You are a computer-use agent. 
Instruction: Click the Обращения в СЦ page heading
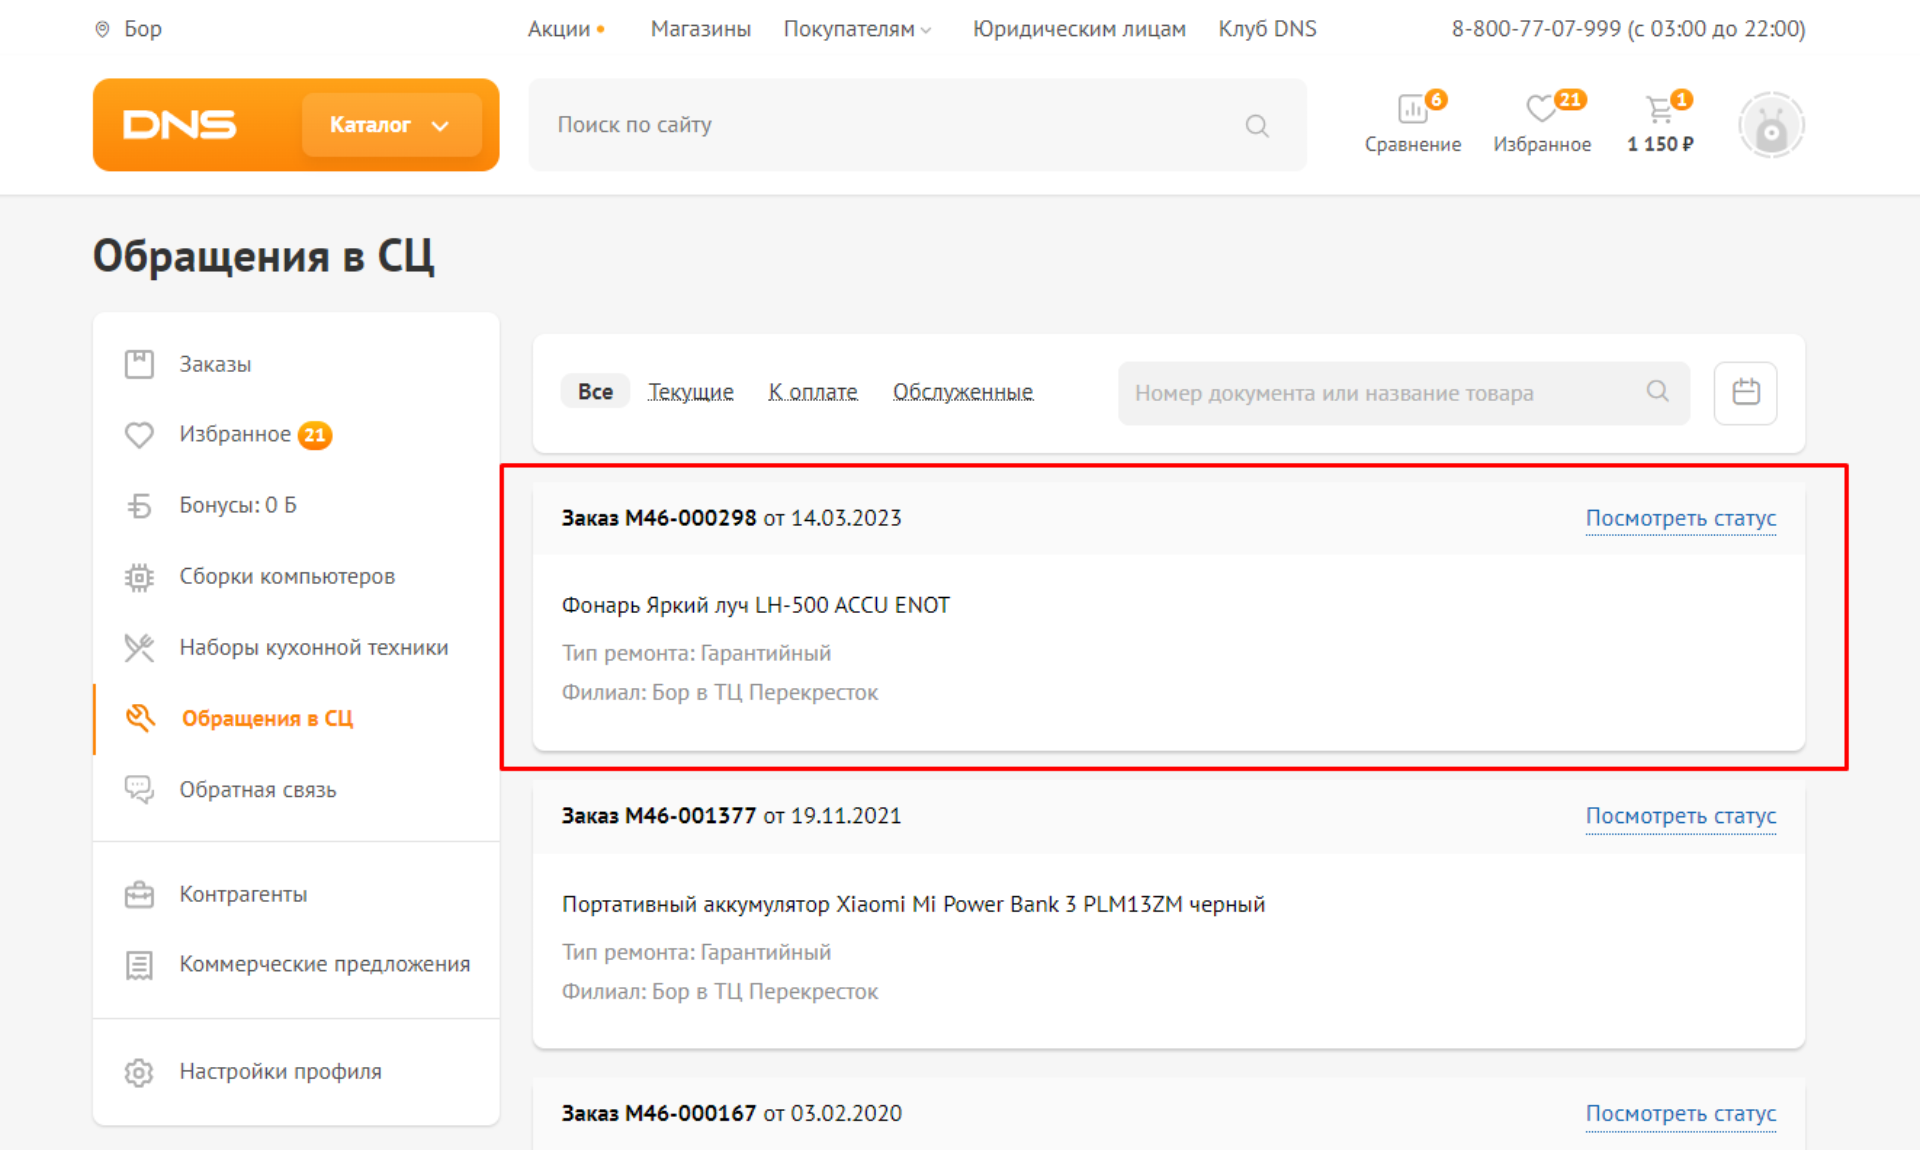tap(263, 256)
